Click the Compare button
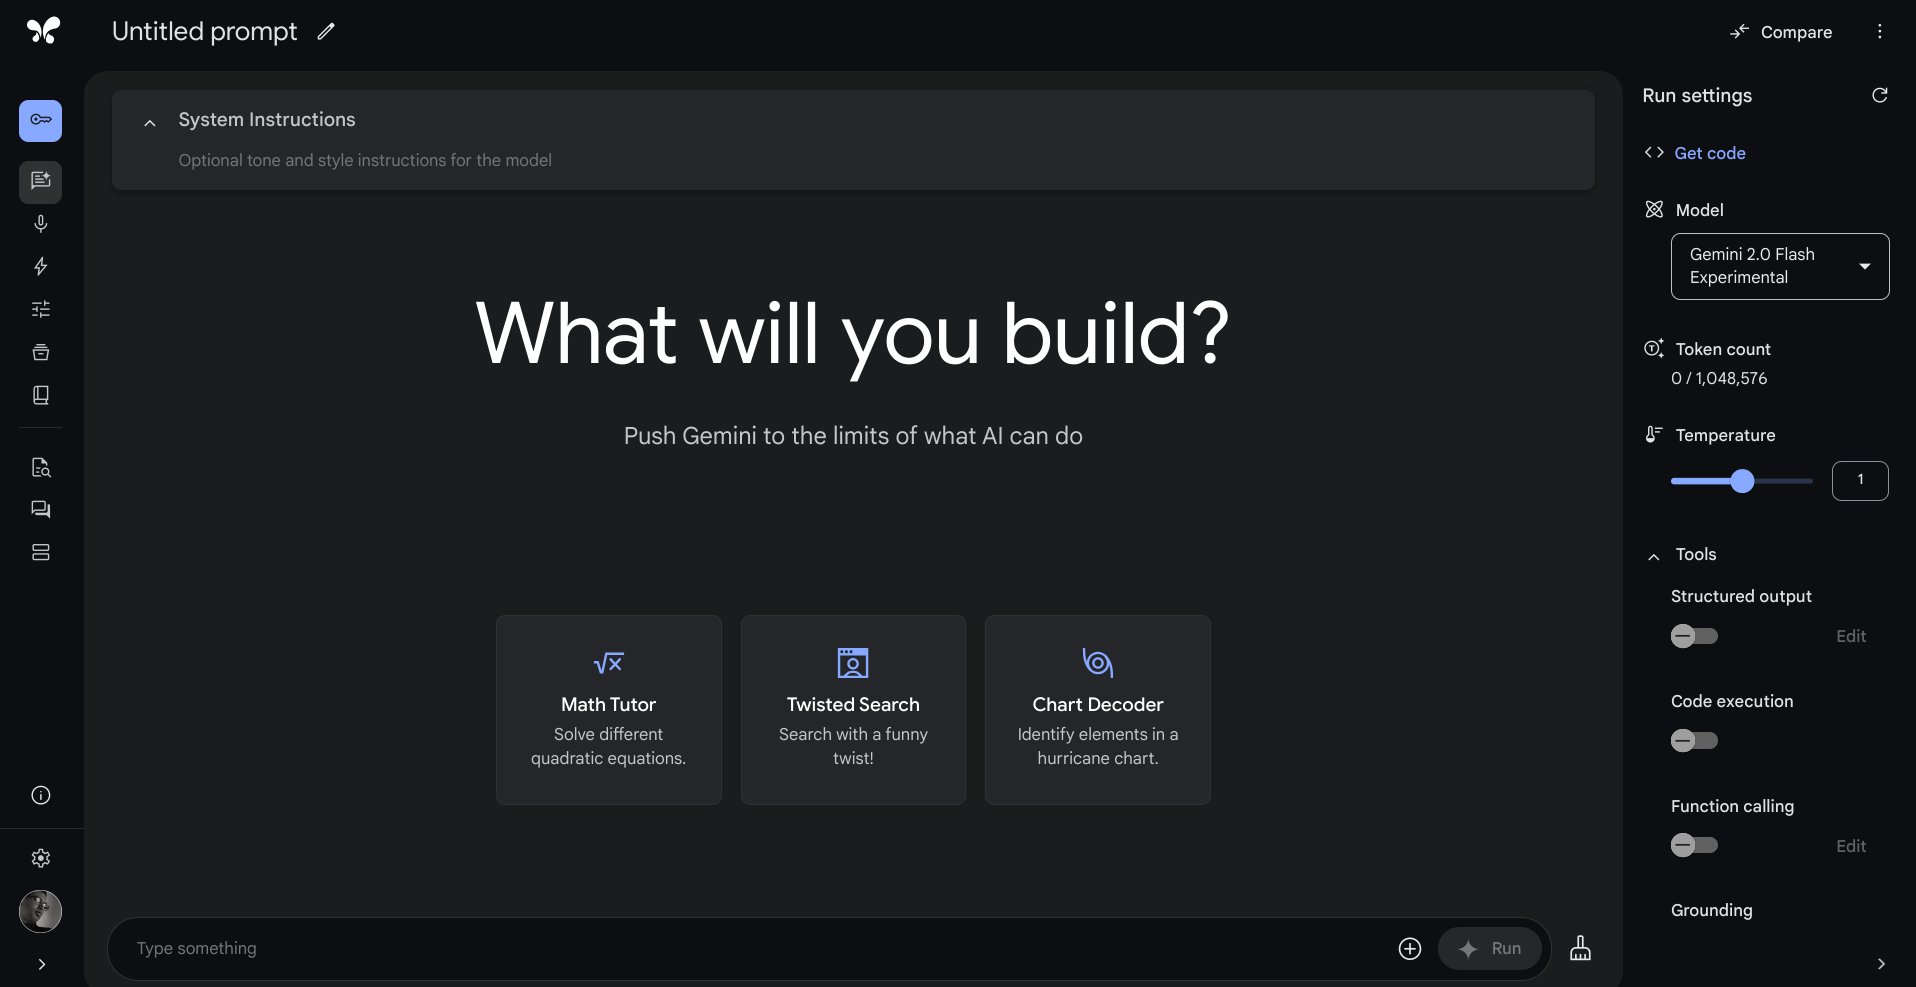 tap(1781, 32)
